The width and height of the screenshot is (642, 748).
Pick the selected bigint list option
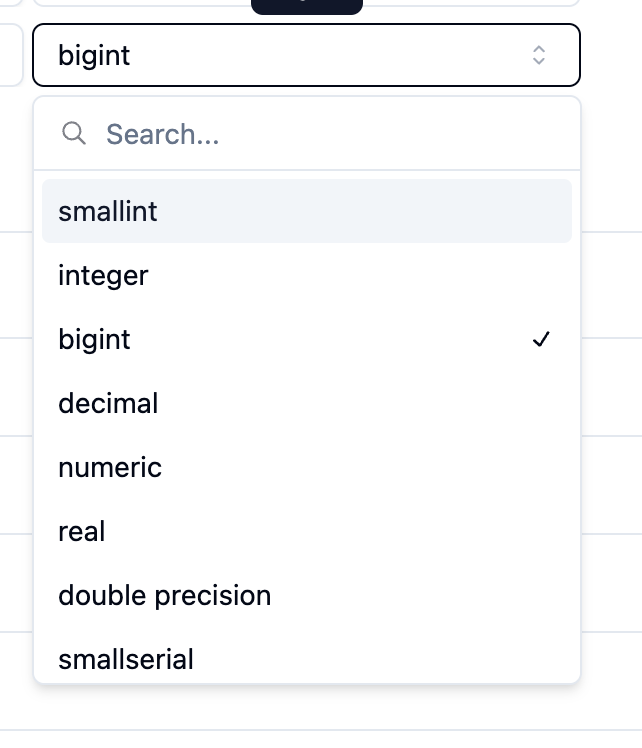click(x=95, y=340)
